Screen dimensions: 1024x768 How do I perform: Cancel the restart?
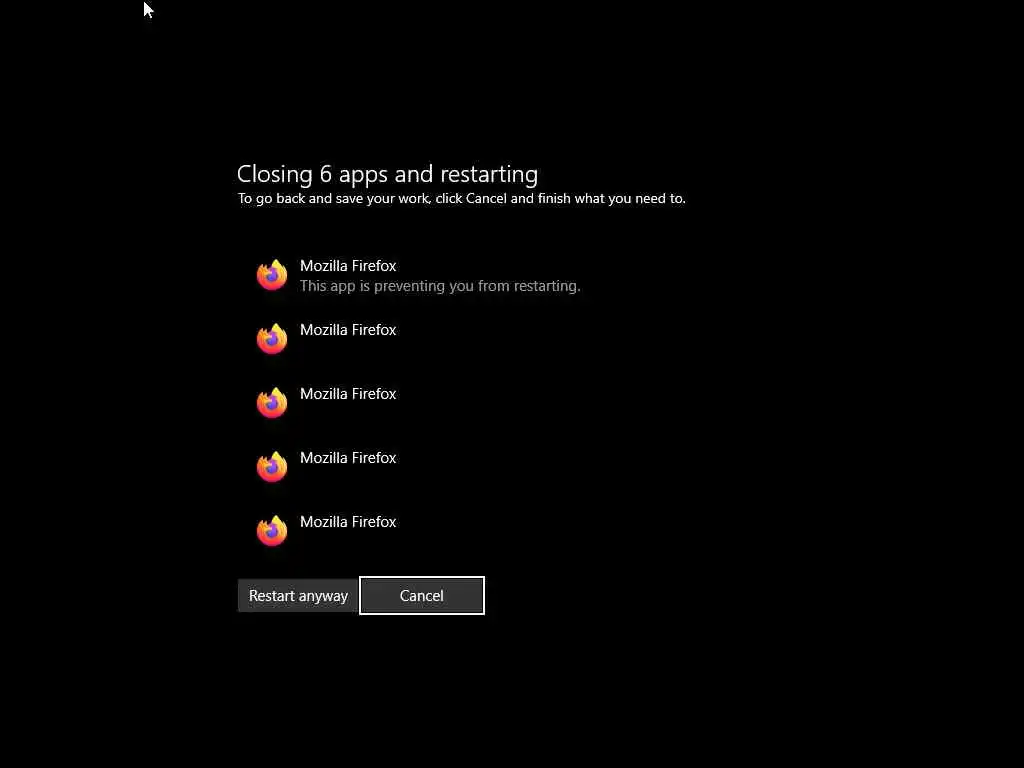click(x=422, y=596)
